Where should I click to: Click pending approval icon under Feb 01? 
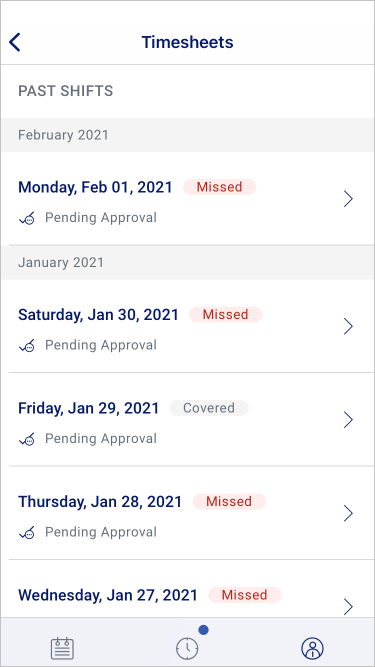pos(27,219)
